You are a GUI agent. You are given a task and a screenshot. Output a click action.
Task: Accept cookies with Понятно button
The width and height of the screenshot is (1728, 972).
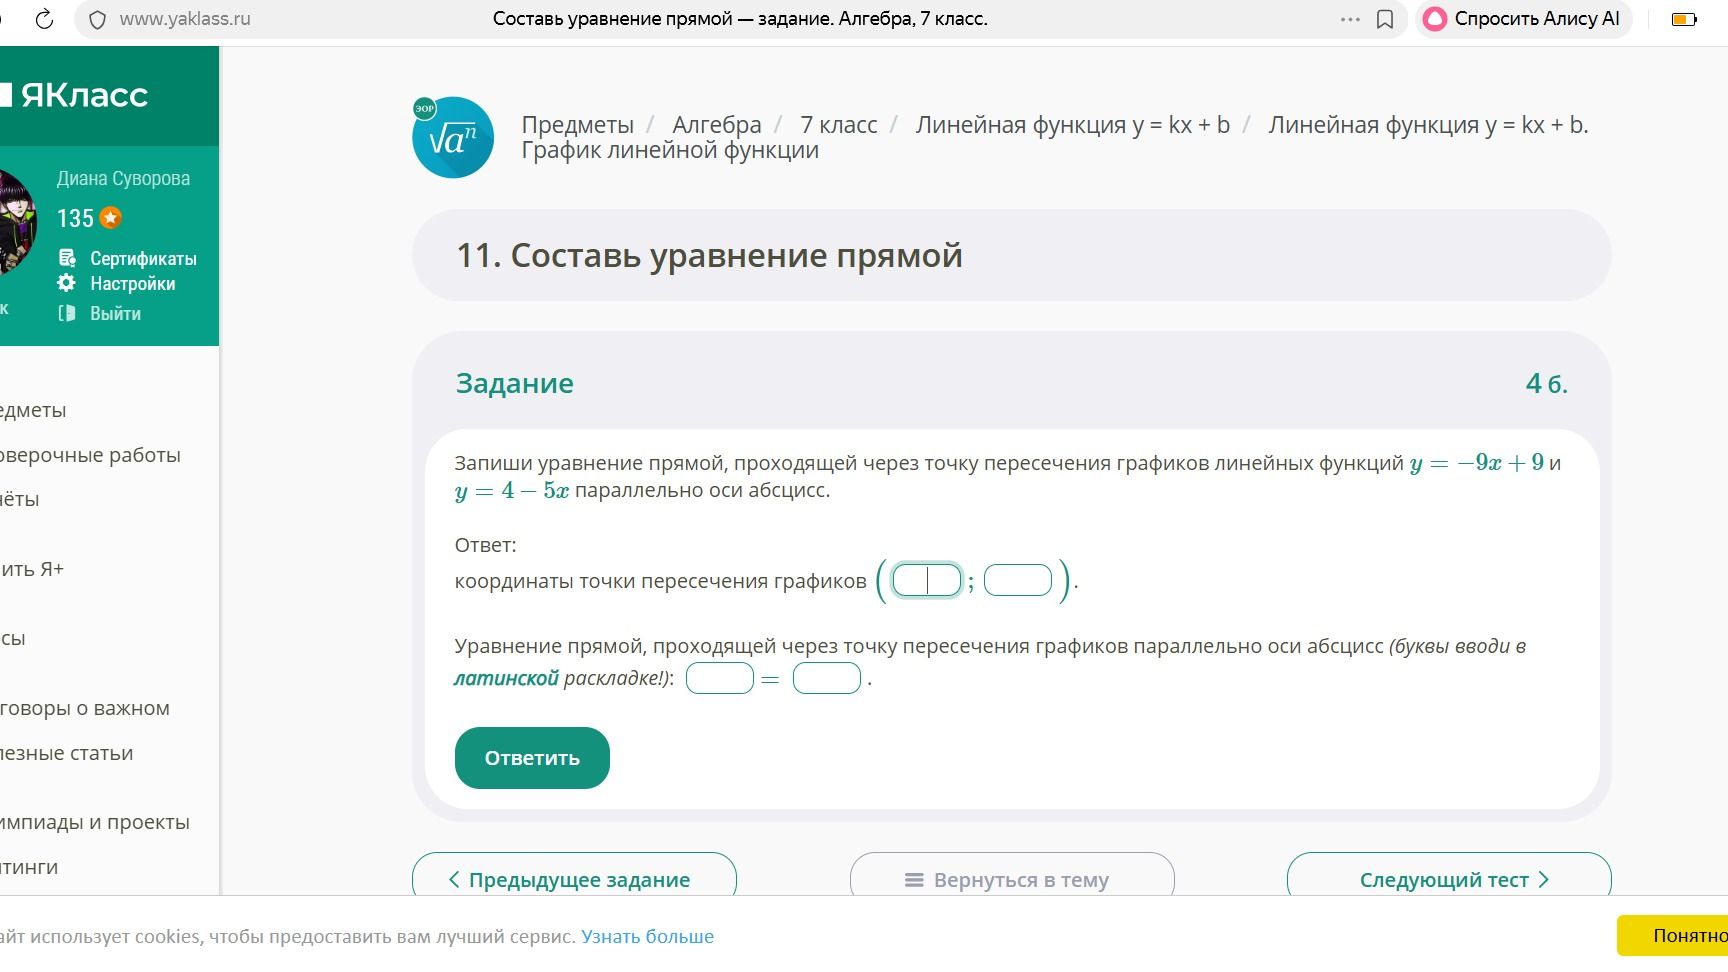point(1672,936)
